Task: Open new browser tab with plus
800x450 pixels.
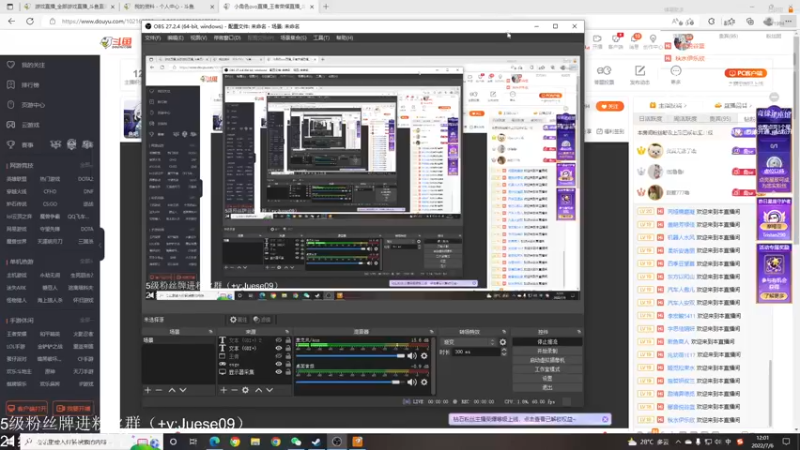Action: click(x=326, y=7)
